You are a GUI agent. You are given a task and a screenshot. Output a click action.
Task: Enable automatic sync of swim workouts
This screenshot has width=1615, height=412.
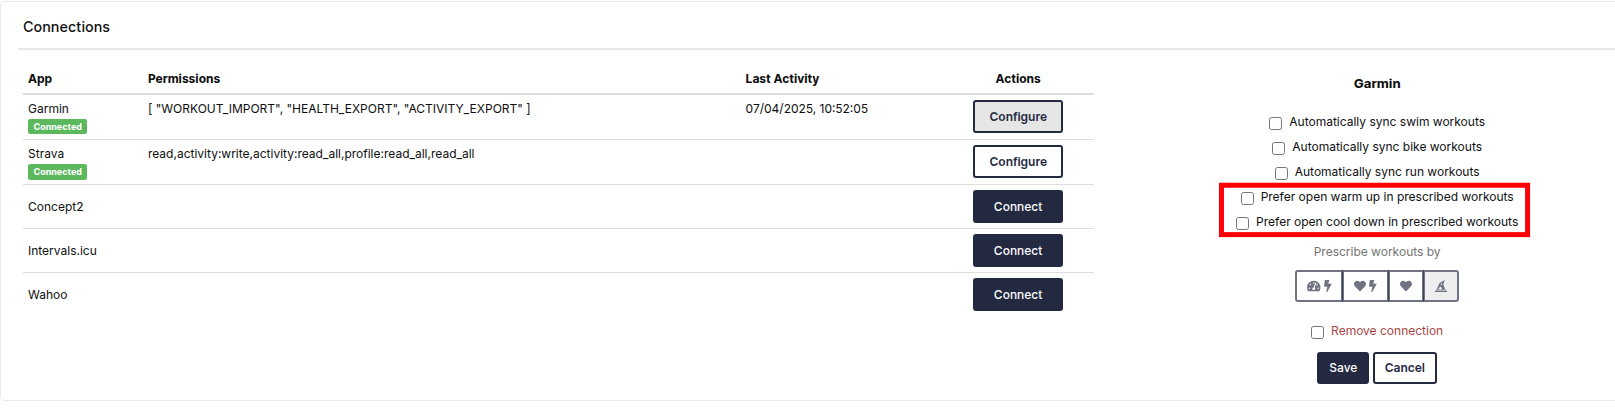pos(1275,123)
